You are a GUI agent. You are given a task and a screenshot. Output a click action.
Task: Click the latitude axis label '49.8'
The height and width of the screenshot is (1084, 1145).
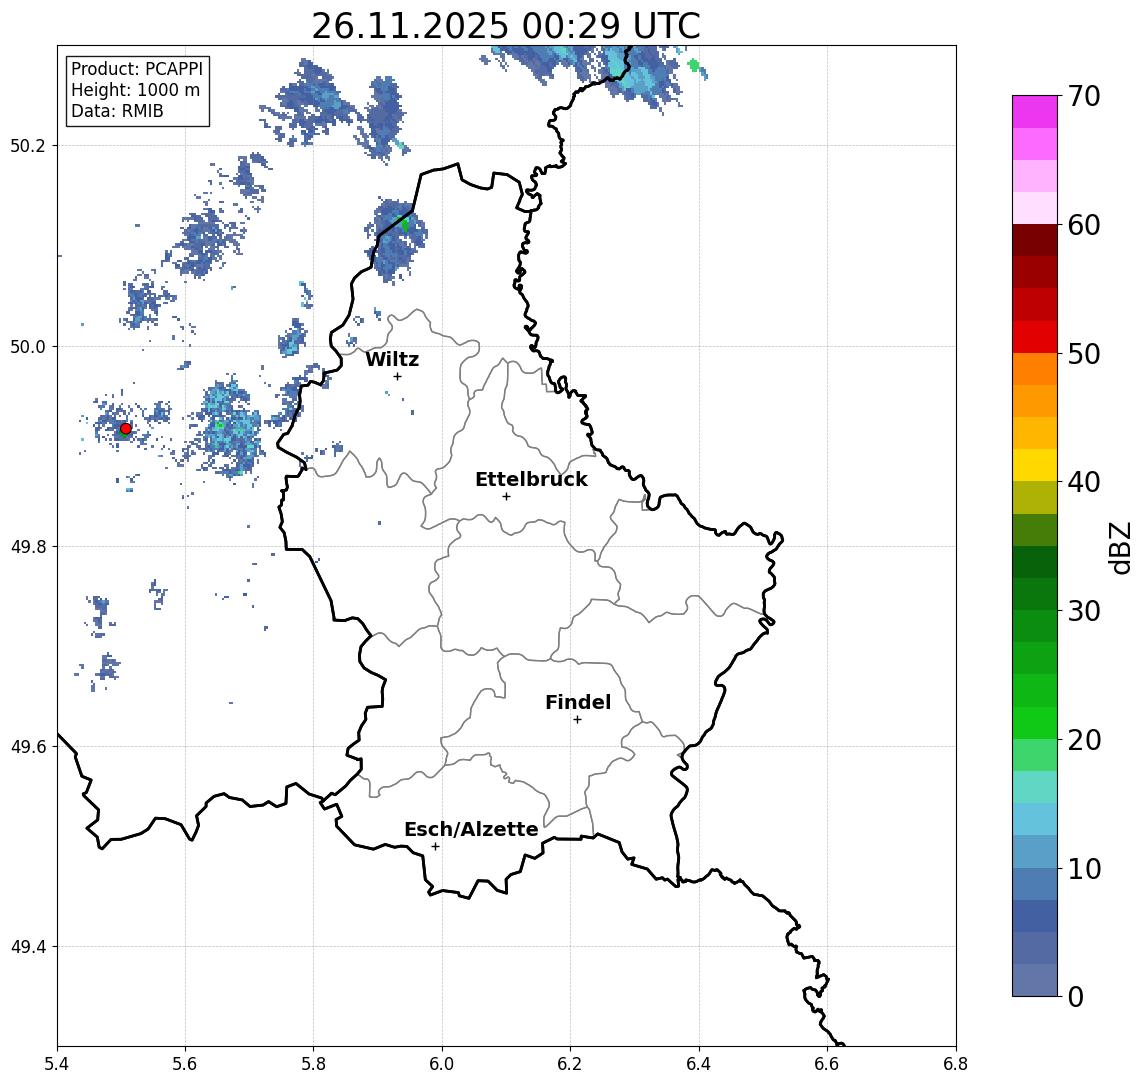click(x=28, y=546)
